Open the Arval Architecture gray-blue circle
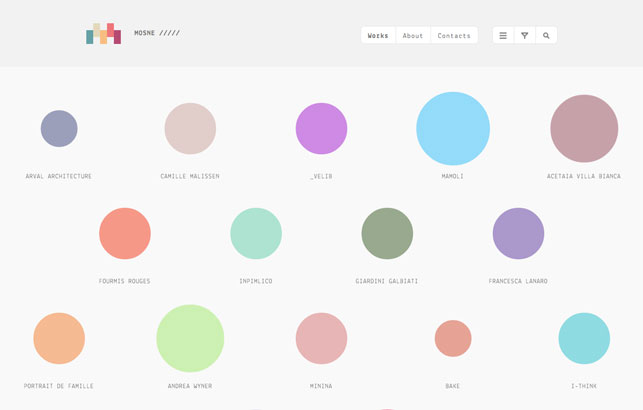 click(x=59, y=128)
